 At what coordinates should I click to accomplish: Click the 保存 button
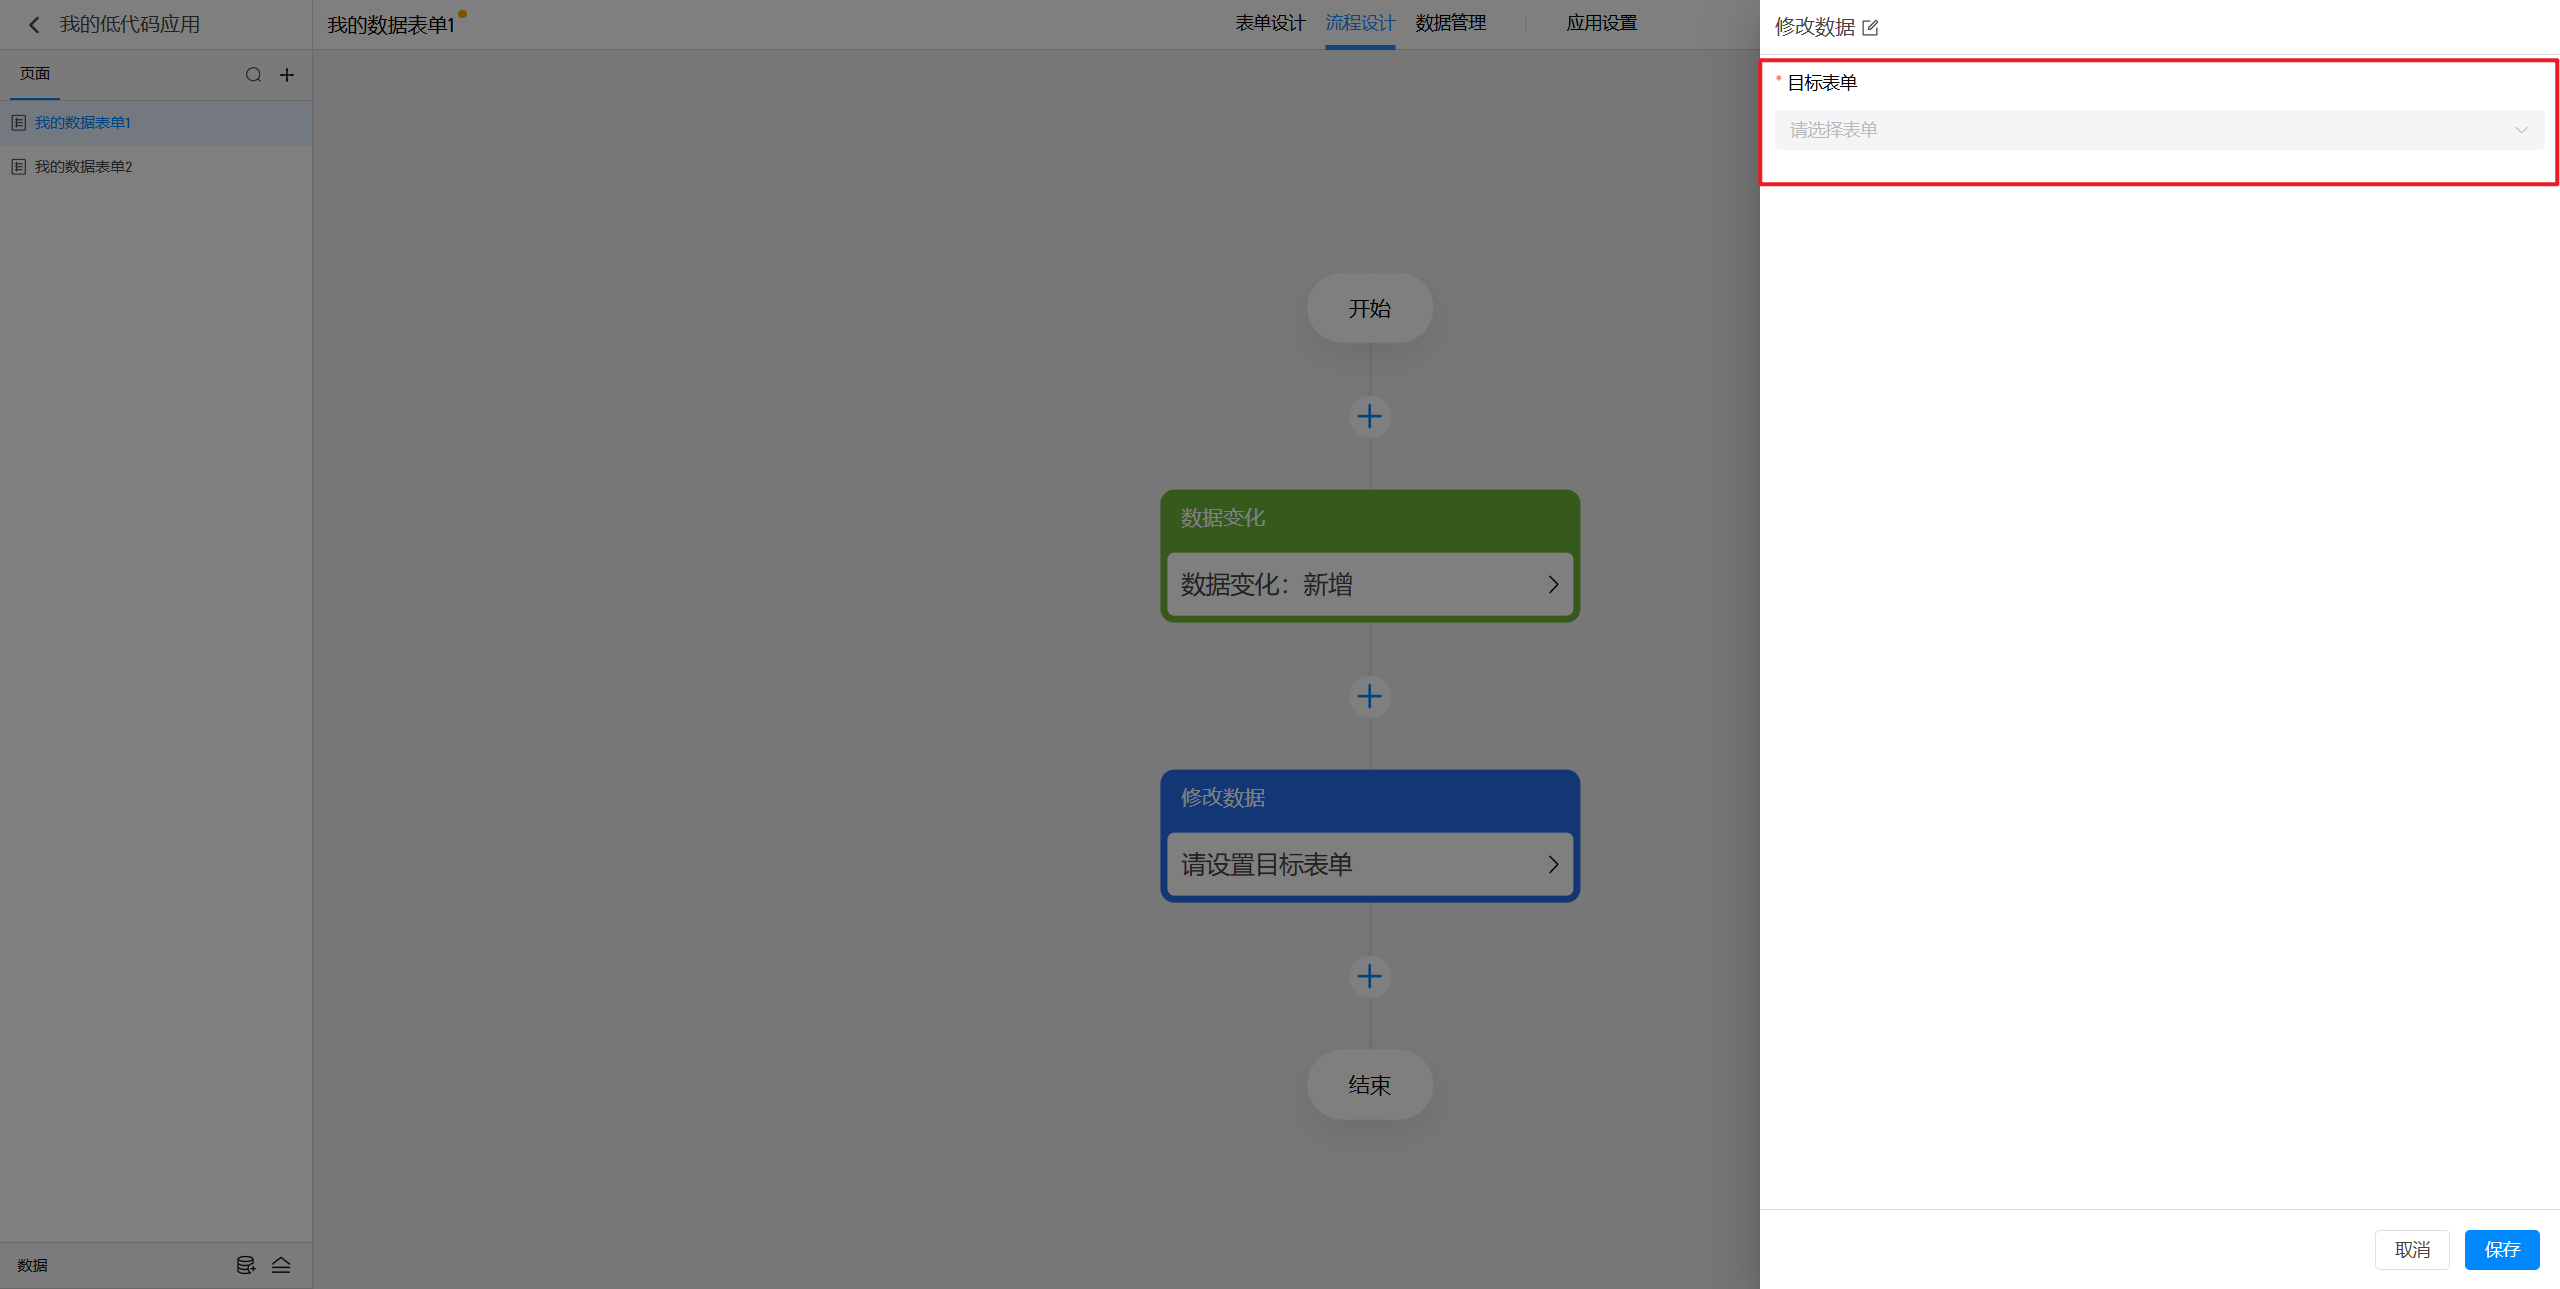tap(2501, 1249)
